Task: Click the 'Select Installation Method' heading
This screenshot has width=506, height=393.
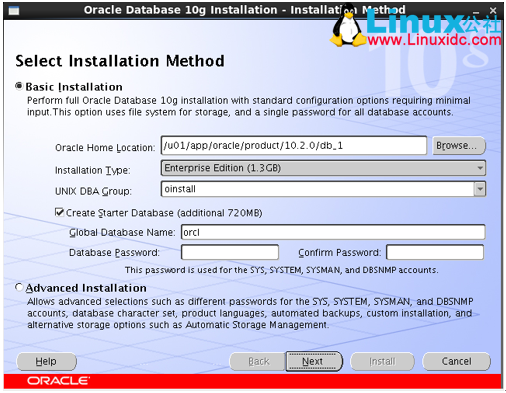Action: [x=120, y=61]
